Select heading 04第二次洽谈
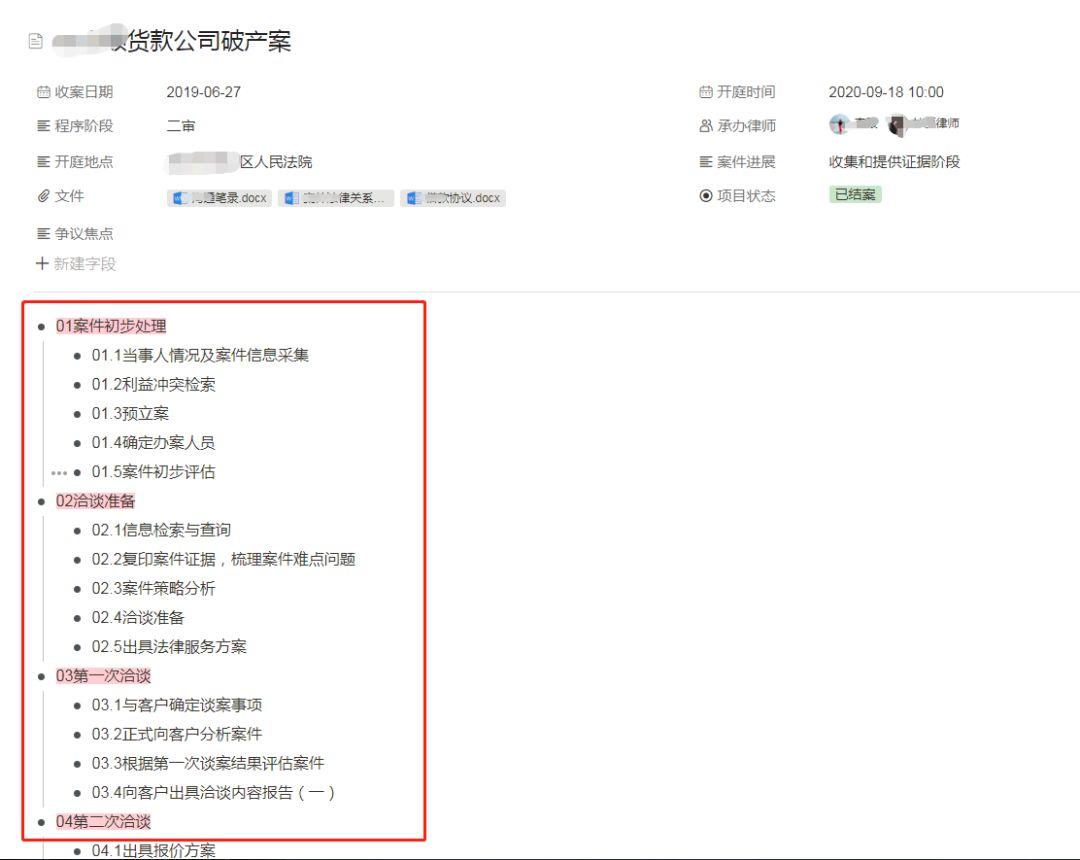1080x860 pixels. tap(103, 821)
